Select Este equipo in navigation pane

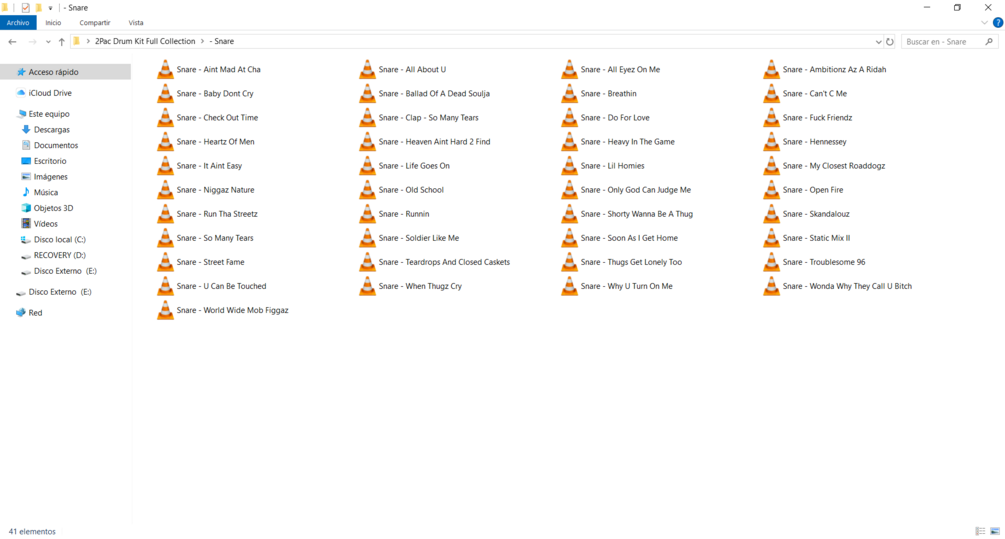[49, 113]
